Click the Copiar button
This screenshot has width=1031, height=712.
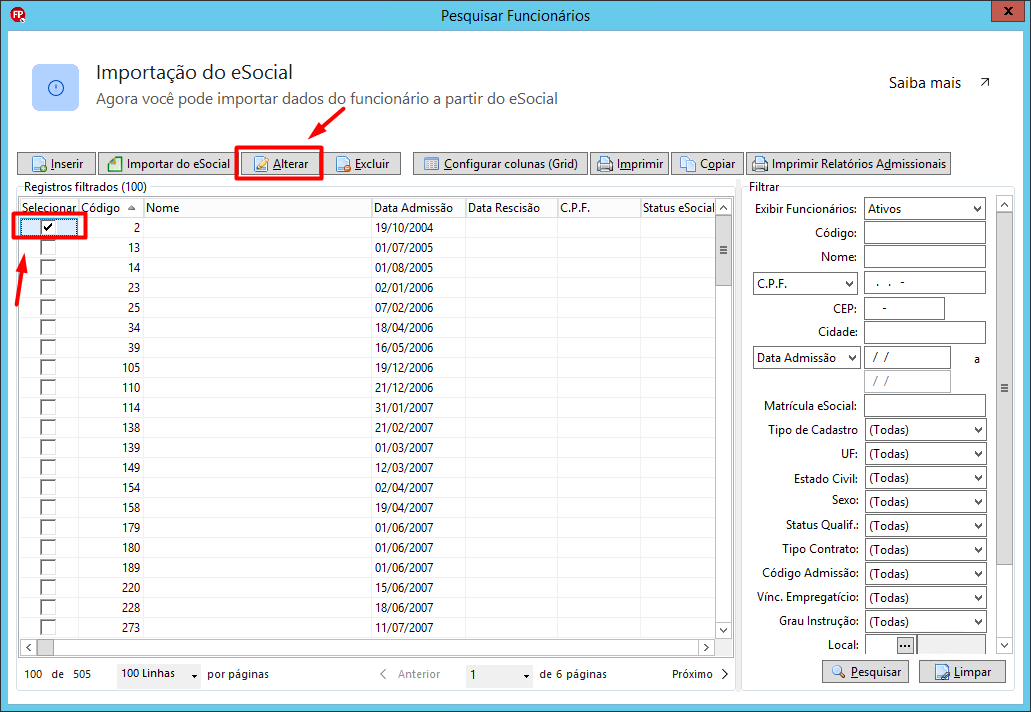[706, 164]
